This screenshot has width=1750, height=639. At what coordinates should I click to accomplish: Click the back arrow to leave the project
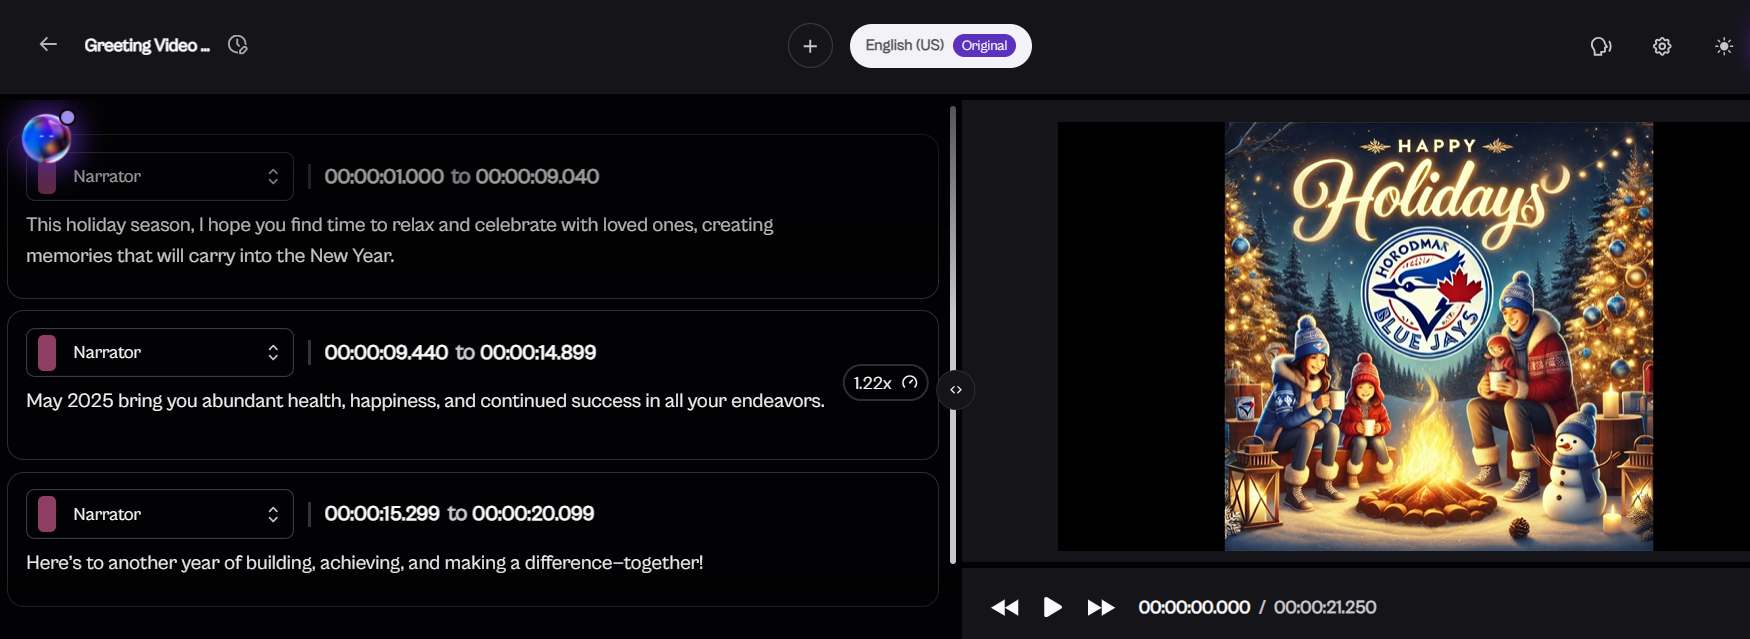pos(48,45)
